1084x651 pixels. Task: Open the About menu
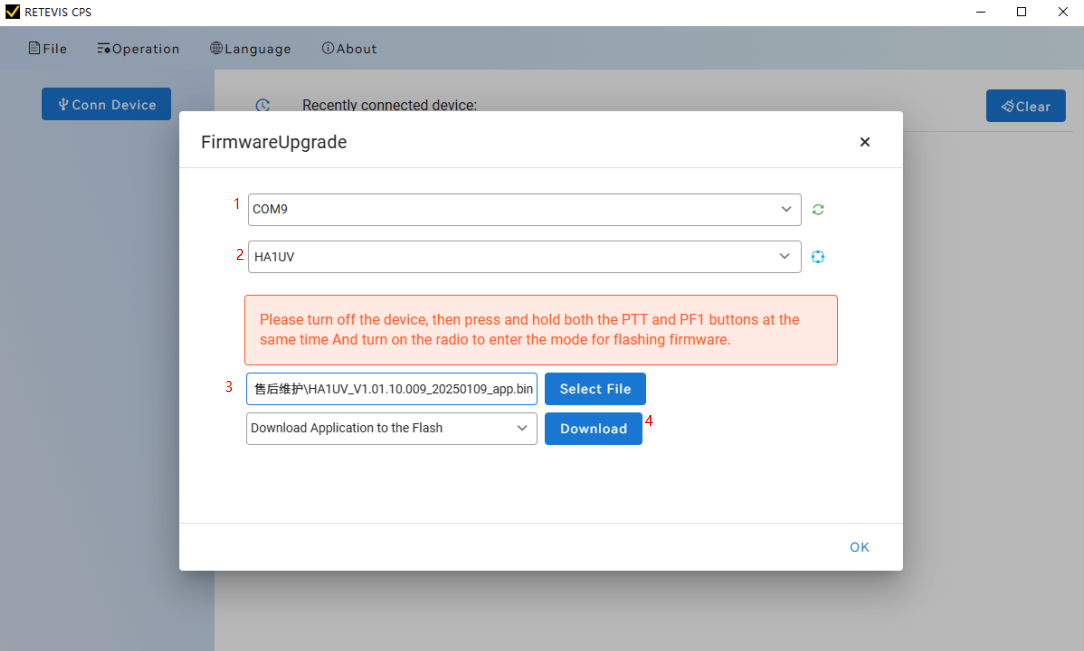[x=349, y=48]
